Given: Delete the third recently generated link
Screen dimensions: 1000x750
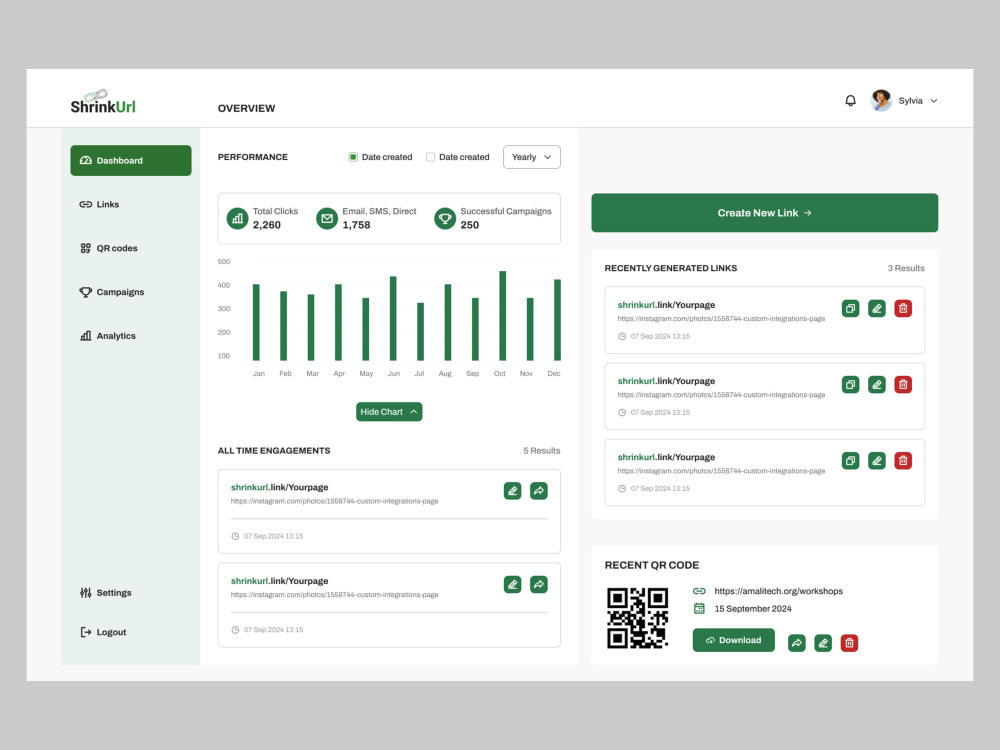Looking at the screenshot, I should tap(903, 460).
